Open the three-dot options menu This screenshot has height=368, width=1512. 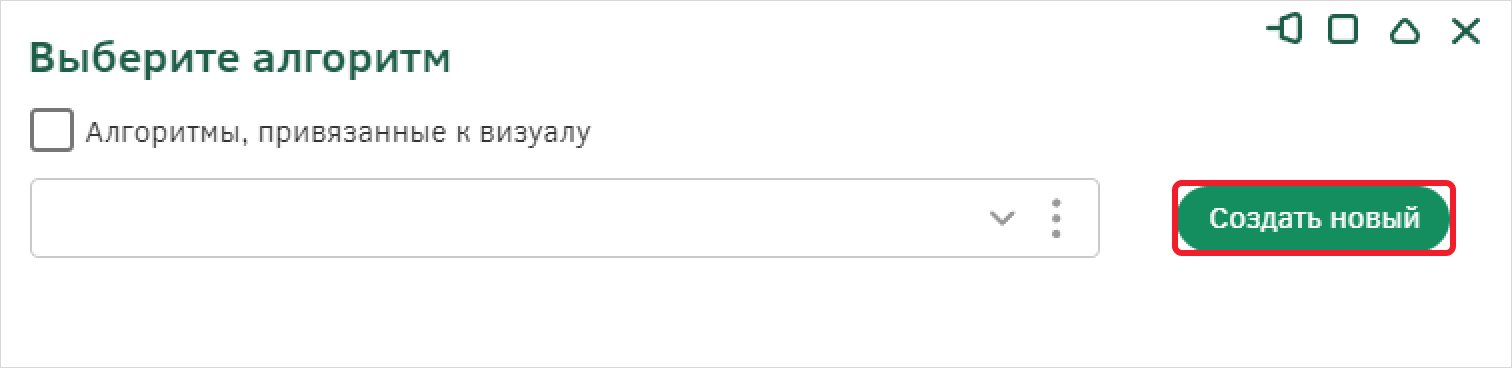1056,218
